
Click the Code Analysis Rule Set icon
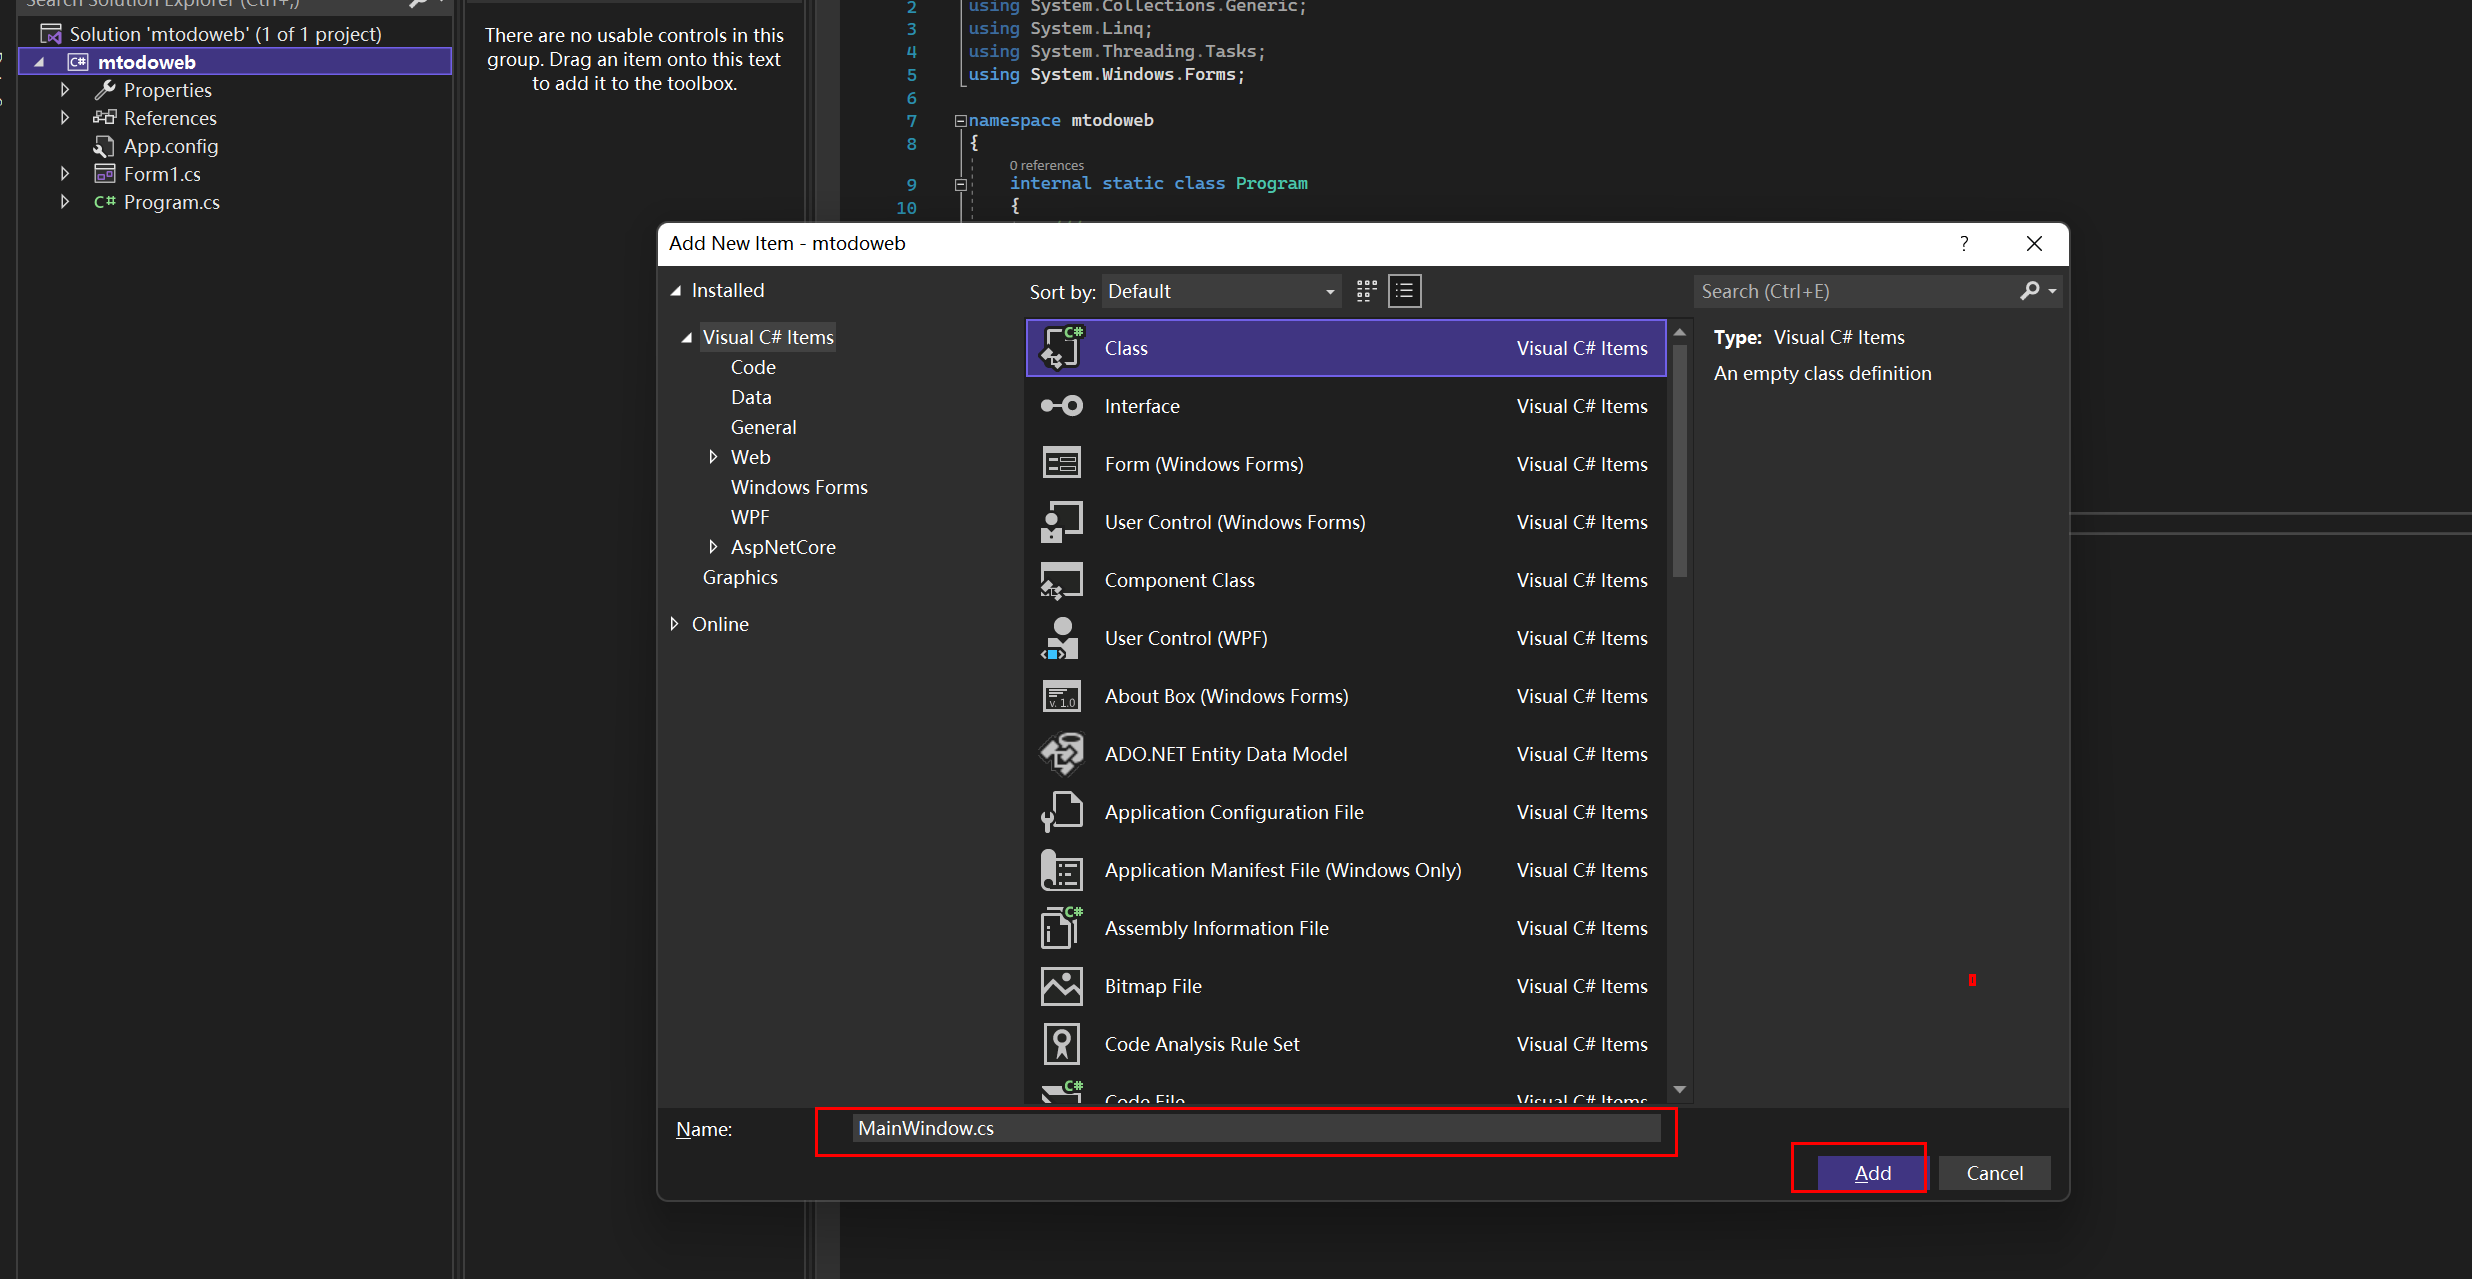click(x=1060, y=1043)
